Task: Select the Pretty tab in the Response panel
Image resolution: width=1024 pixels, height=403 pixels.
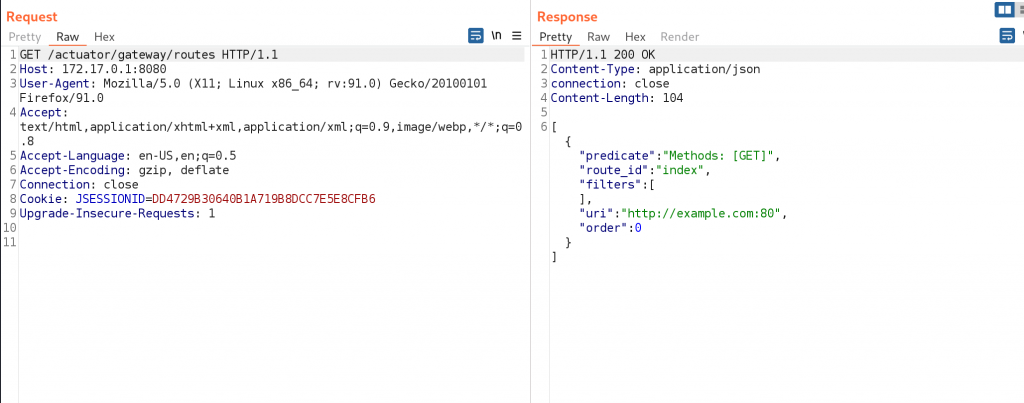Action: [x=556, y=37]
